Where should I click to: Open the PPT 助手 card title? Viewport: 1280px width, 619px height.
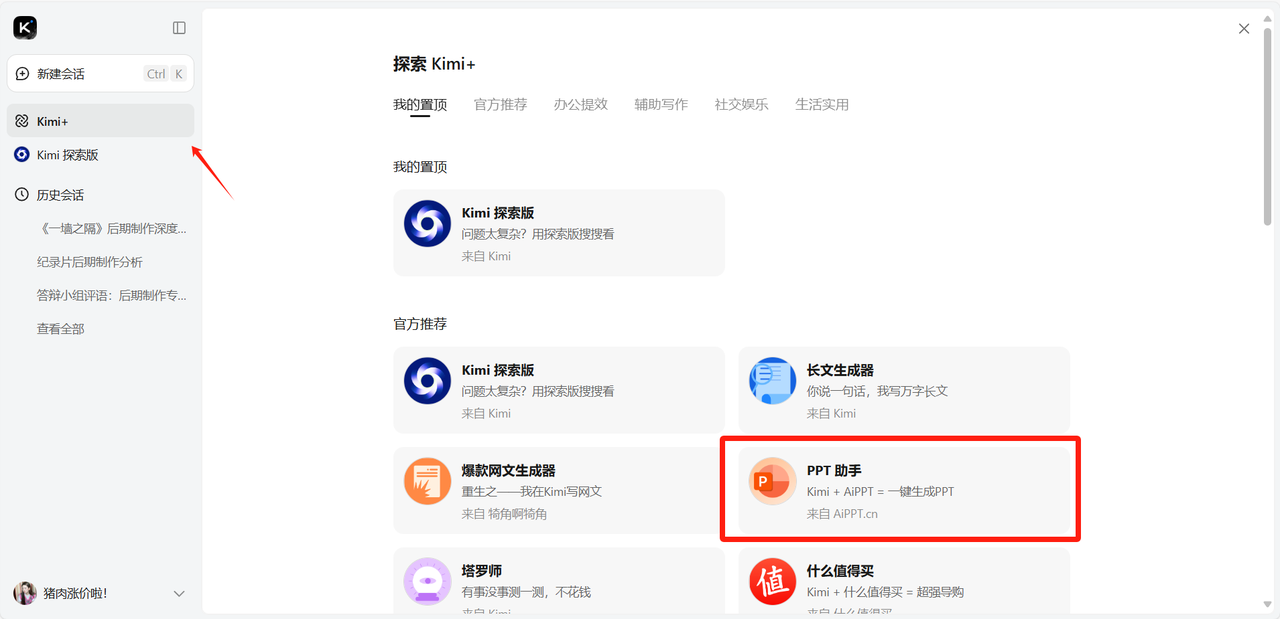(834, 470)
